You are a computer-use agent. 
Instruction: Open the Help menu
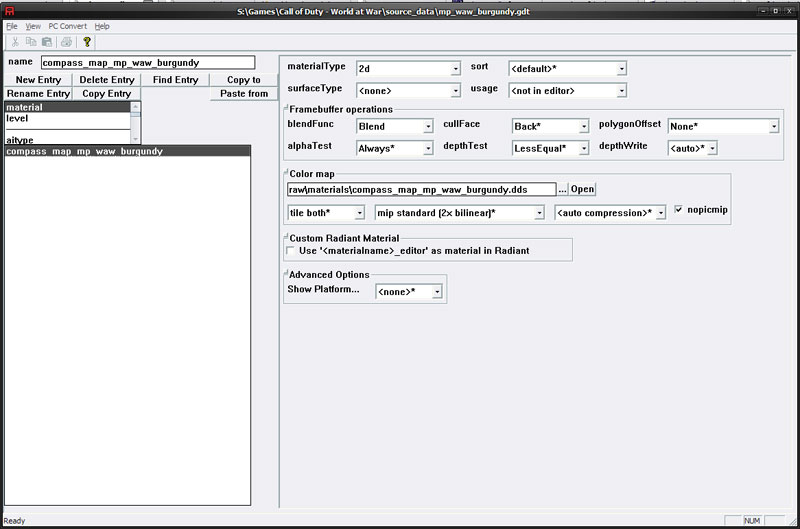coord(102,26)
